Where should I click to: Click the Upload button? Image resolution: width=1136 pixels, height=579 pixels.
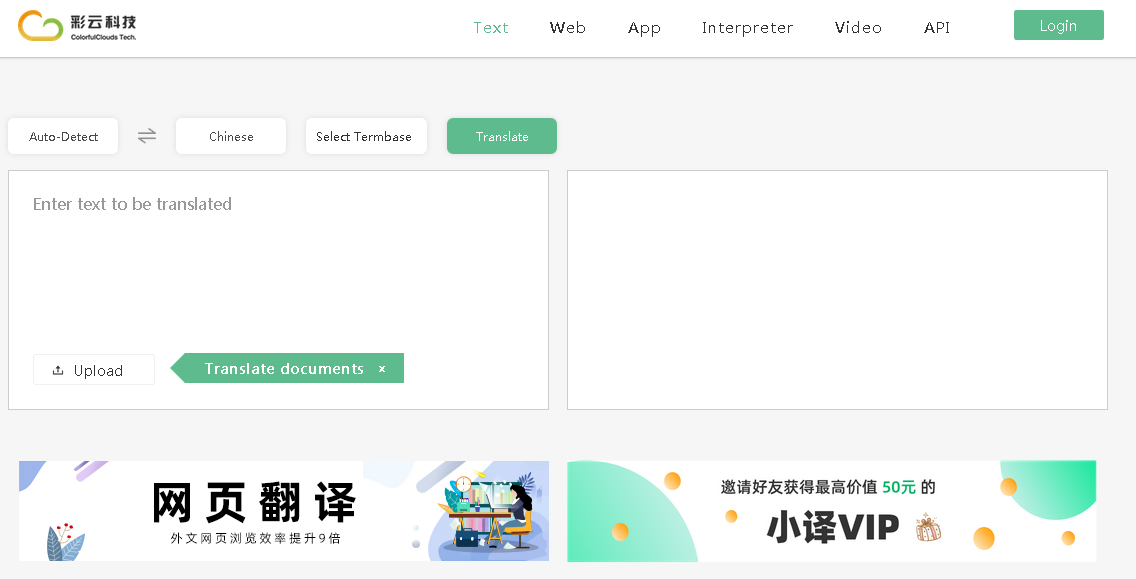pyautogui.click(x=93, y=370)
